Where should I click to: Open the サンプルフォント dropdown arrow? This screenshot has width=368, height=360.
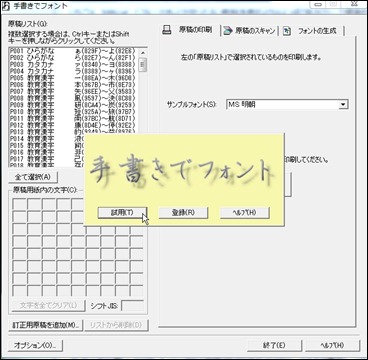343,104
